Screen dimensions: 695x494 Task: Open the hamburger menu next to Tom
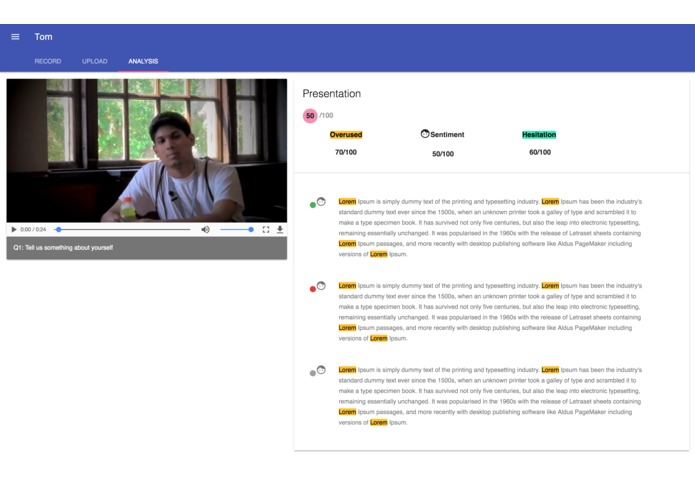15,37
